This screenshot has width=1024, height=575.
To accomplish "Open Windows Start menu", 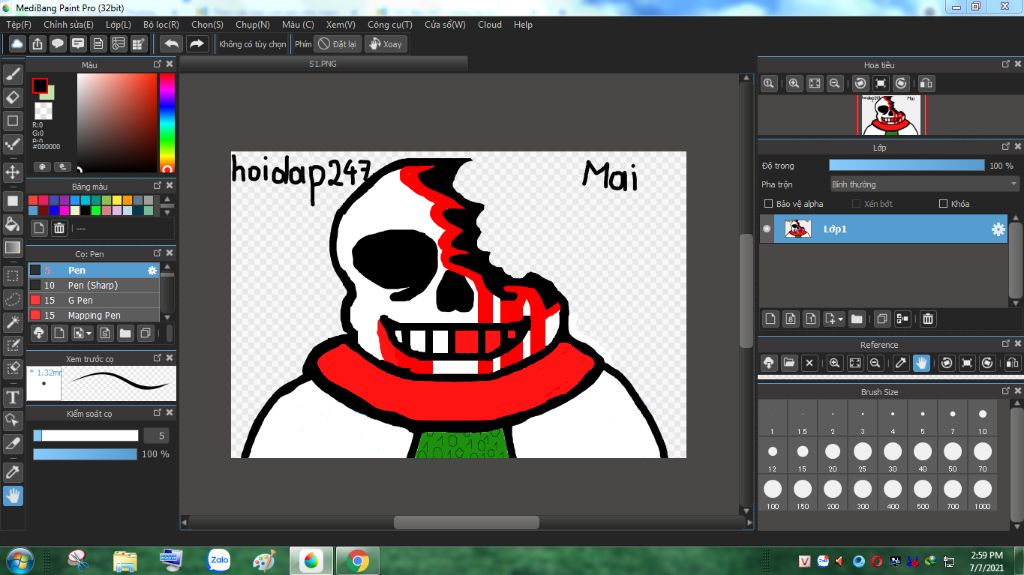I will [x=20, y=561].
